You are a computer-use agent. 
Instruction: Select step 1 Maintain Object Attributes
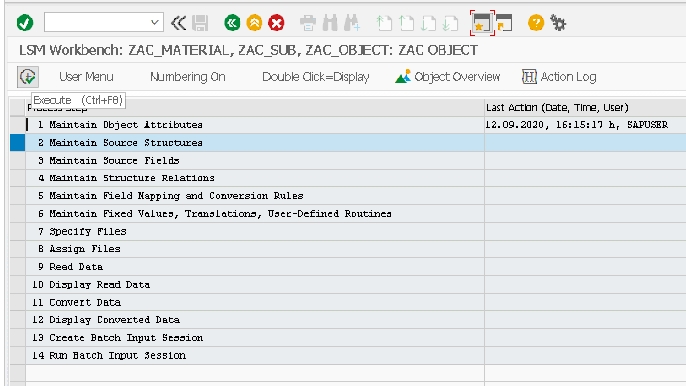coord(255,125)
